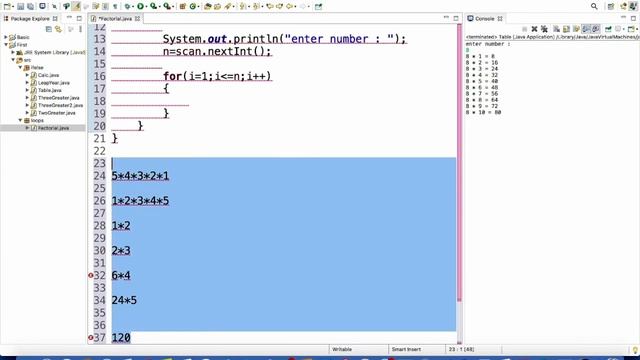
Task: Click the Open Type folder icon
Action: coord(207,7)
